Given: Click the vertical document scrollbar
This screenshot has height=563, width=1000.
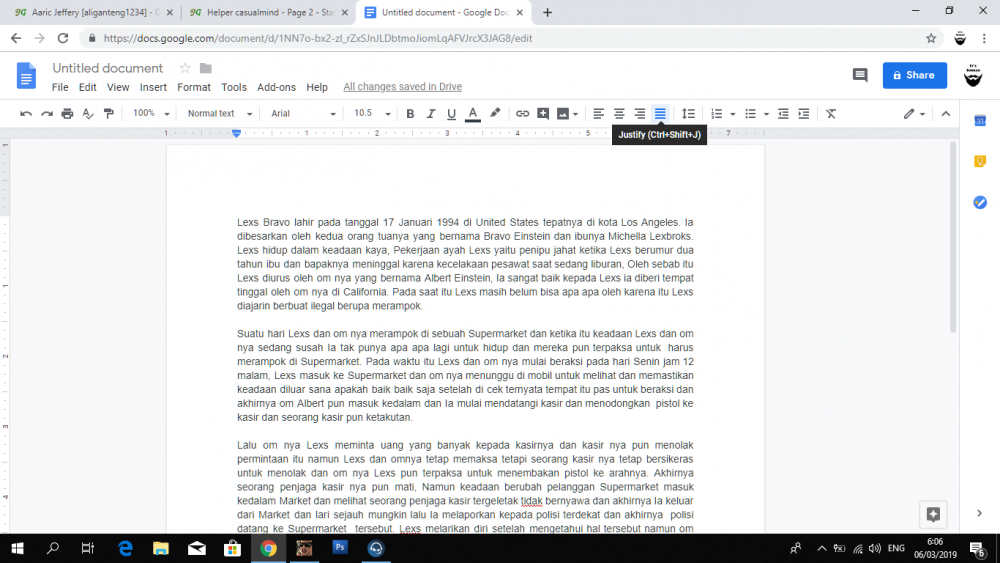Looking at the screenshot, I should [x=953, y=237].
